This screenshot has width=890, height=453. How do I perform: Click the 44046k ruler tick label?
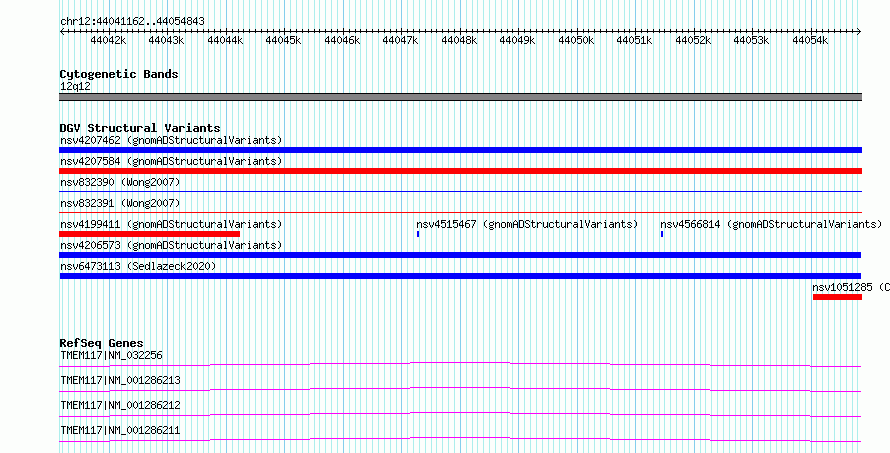[342, 40]
